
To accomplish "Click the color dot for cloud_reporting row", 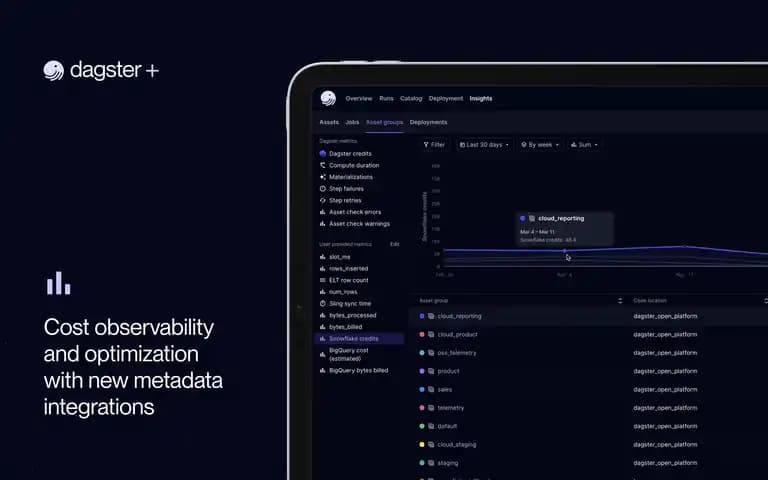I will click(x=422, y=316).
